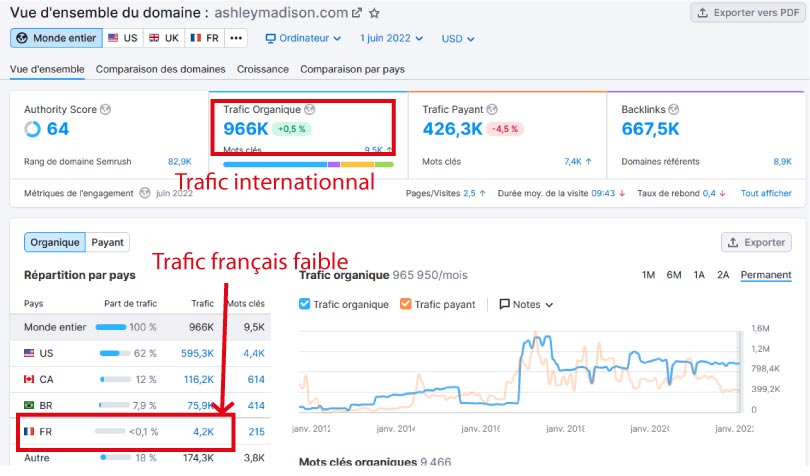Click Tout afficher link

pos(766,193)
